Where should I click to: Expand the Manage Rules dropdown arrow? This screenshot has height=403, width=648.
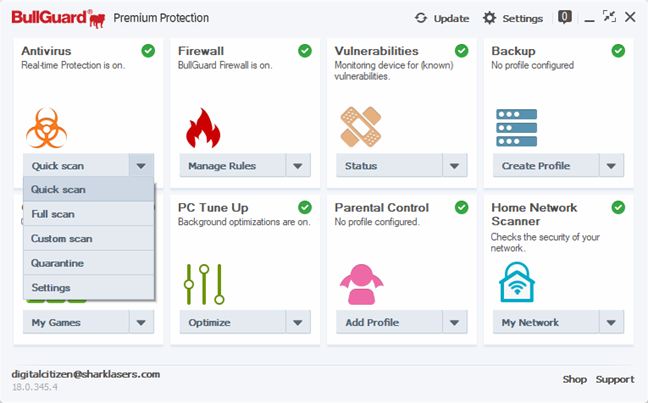tap(298, 166)
